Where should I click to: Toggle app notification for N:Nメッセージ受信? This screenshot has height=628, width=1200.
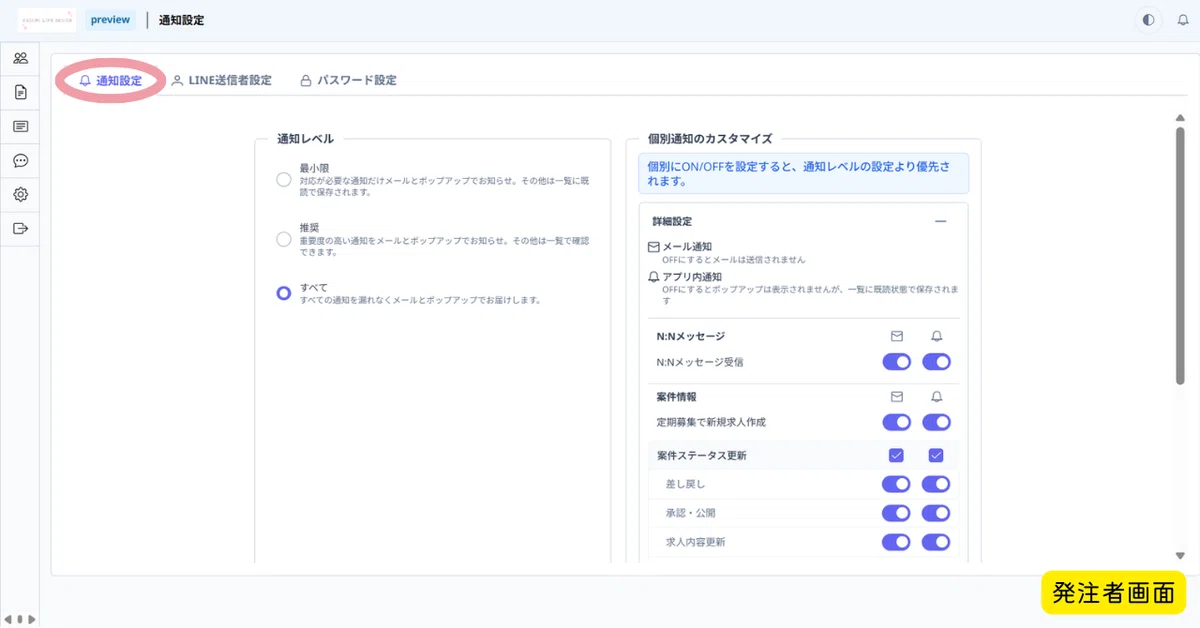(x=936, y=362)
